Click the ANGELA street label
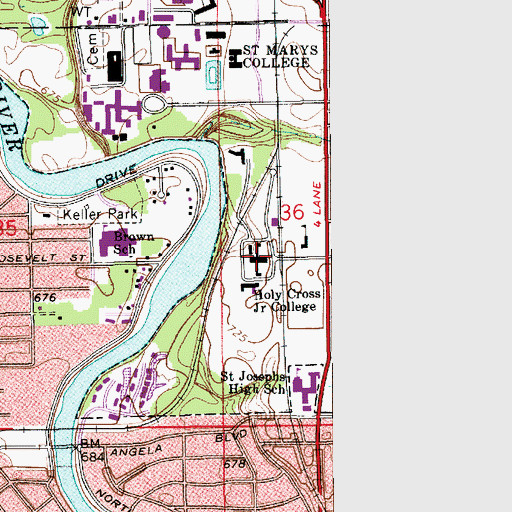The height and width of the screenshot is (512, 512). coord(136,451)
